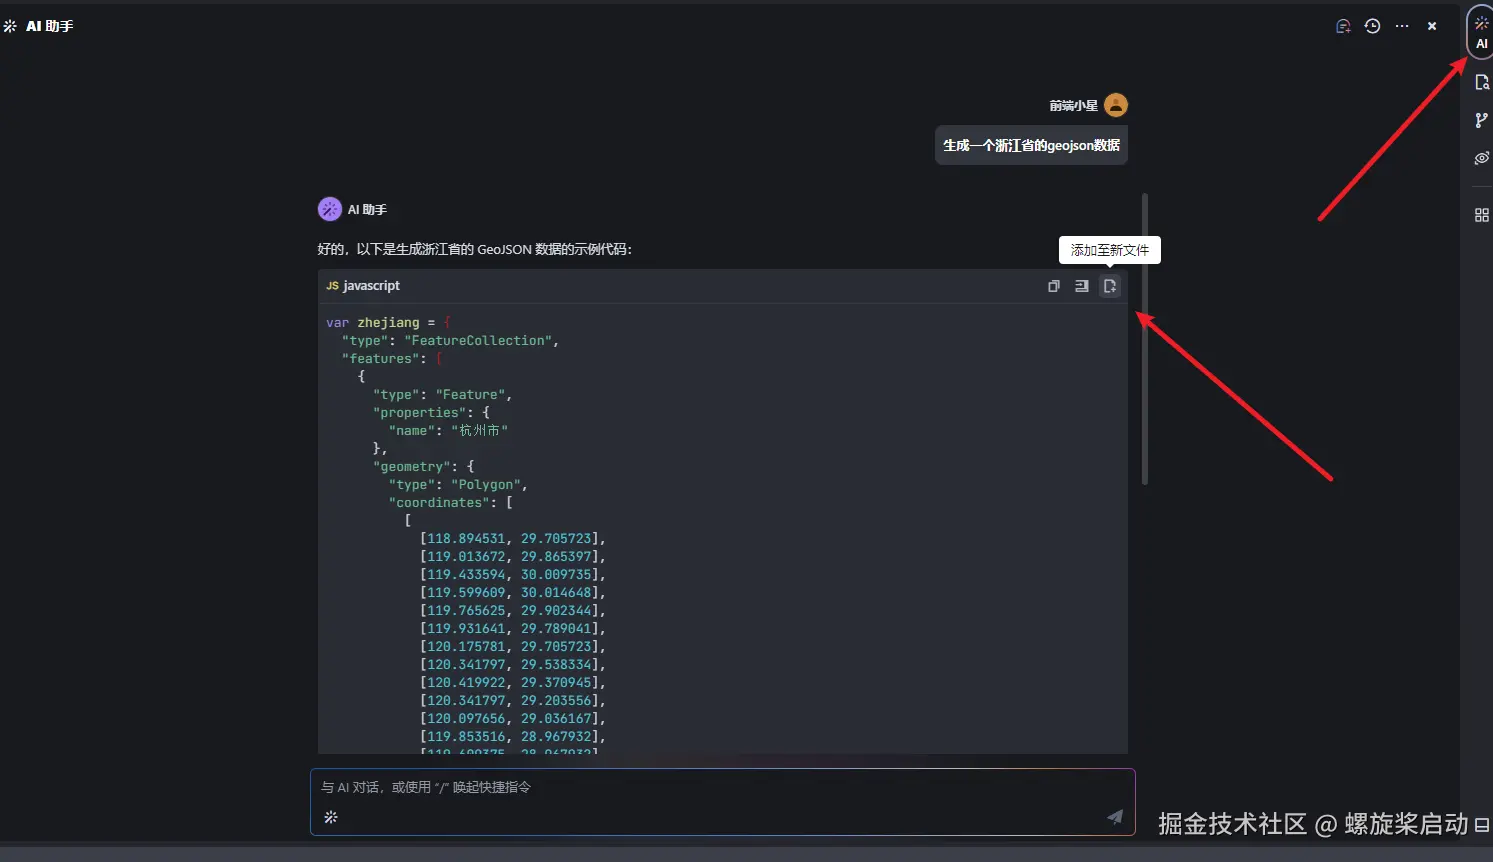1493x862 pixels.
Task: Copy the javascript code block
Action: [x=1053, y=286]
